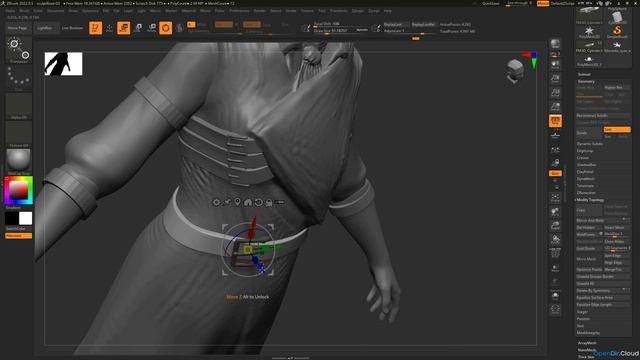Activate the Edit mode button
Viewport: 640px width, 360px height.
pos(95,28)
